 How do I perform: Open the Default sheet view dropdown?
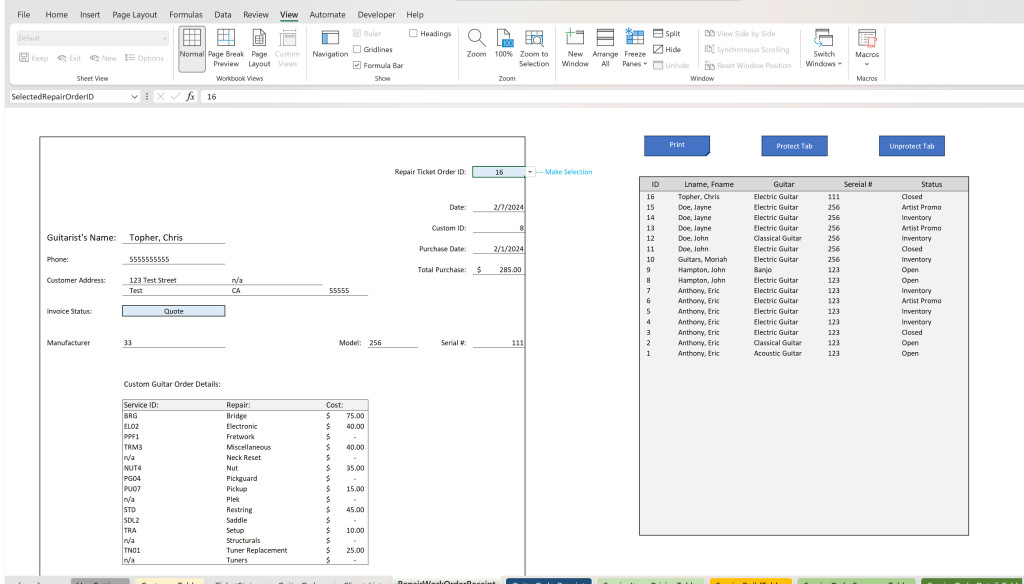[163, 38]
